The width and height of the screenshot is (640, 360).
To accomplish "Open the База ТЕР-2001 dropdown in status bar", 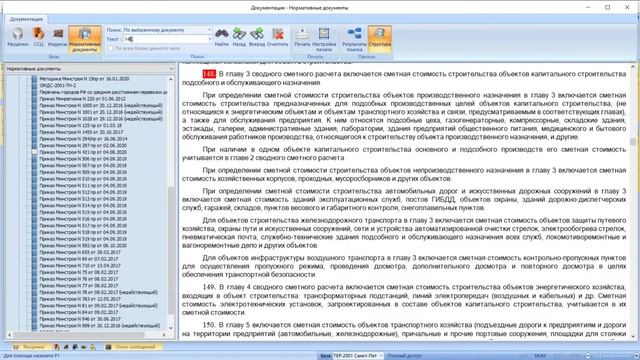I will (x=381, y=356).
